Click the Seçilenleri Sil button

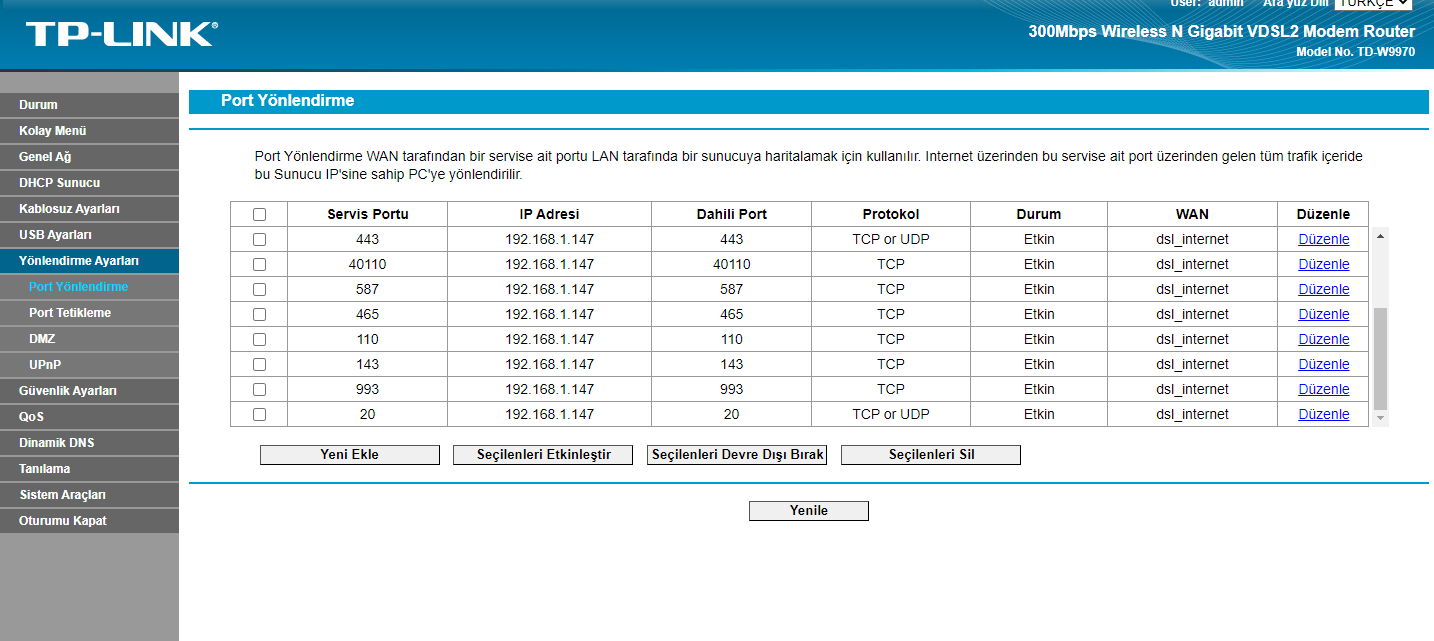(931, 455)
